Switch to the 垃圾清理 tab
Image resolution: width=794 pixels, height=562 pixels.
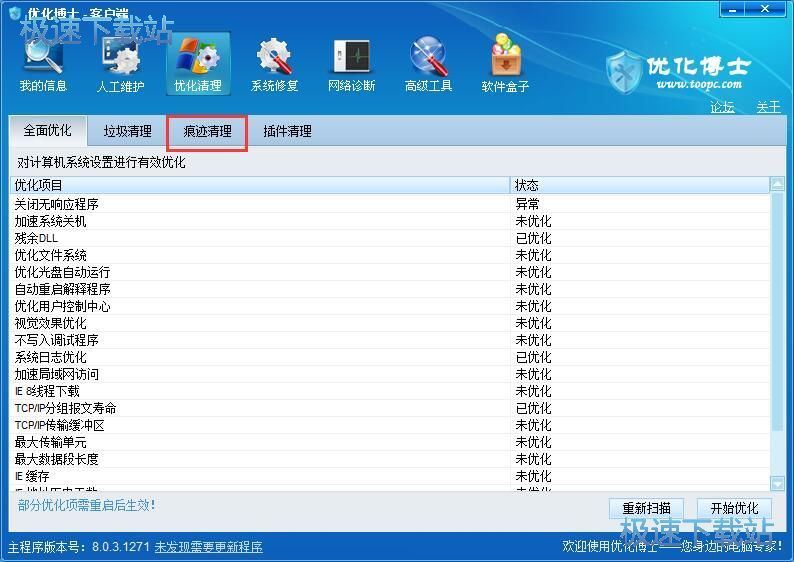click(128, 131)
